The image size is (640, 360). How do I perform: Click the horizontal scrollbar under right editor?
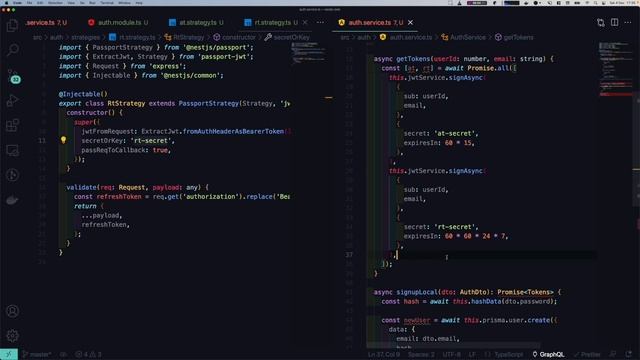(453, 345)
